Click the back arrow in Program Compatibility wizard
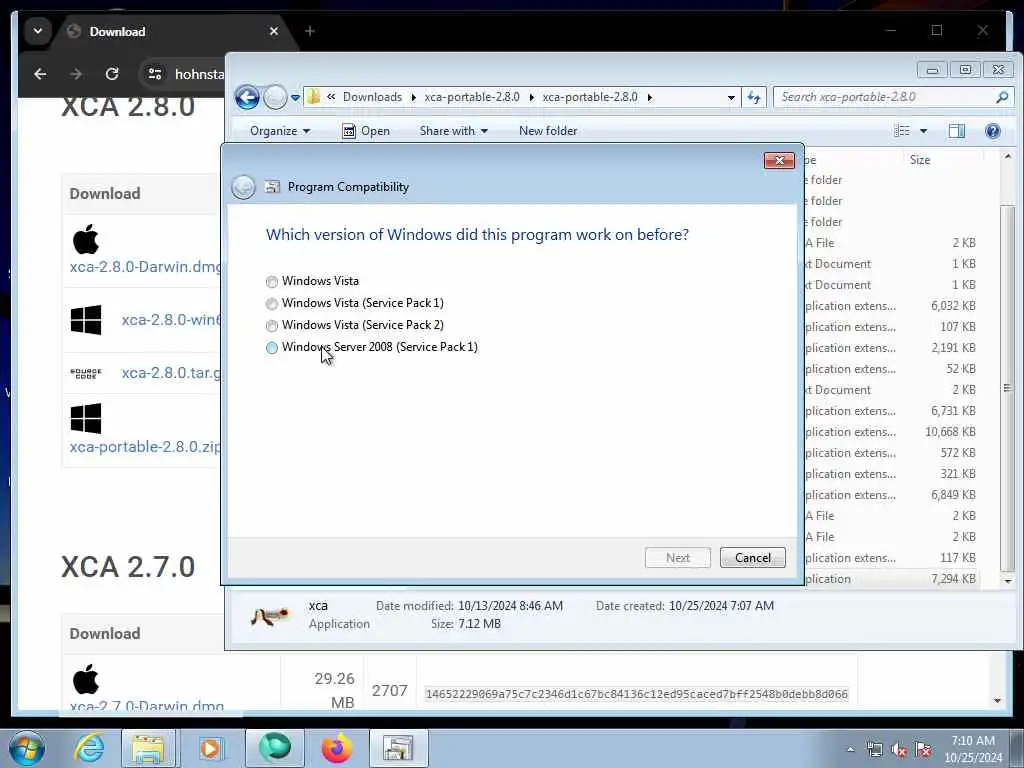The height and width of the screenshot is (768, 1024). tap(243, 187)
